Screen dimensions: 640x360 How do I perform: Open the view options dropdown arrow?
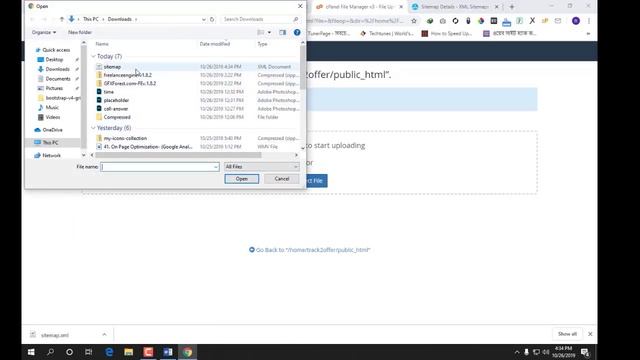[269, 33]
